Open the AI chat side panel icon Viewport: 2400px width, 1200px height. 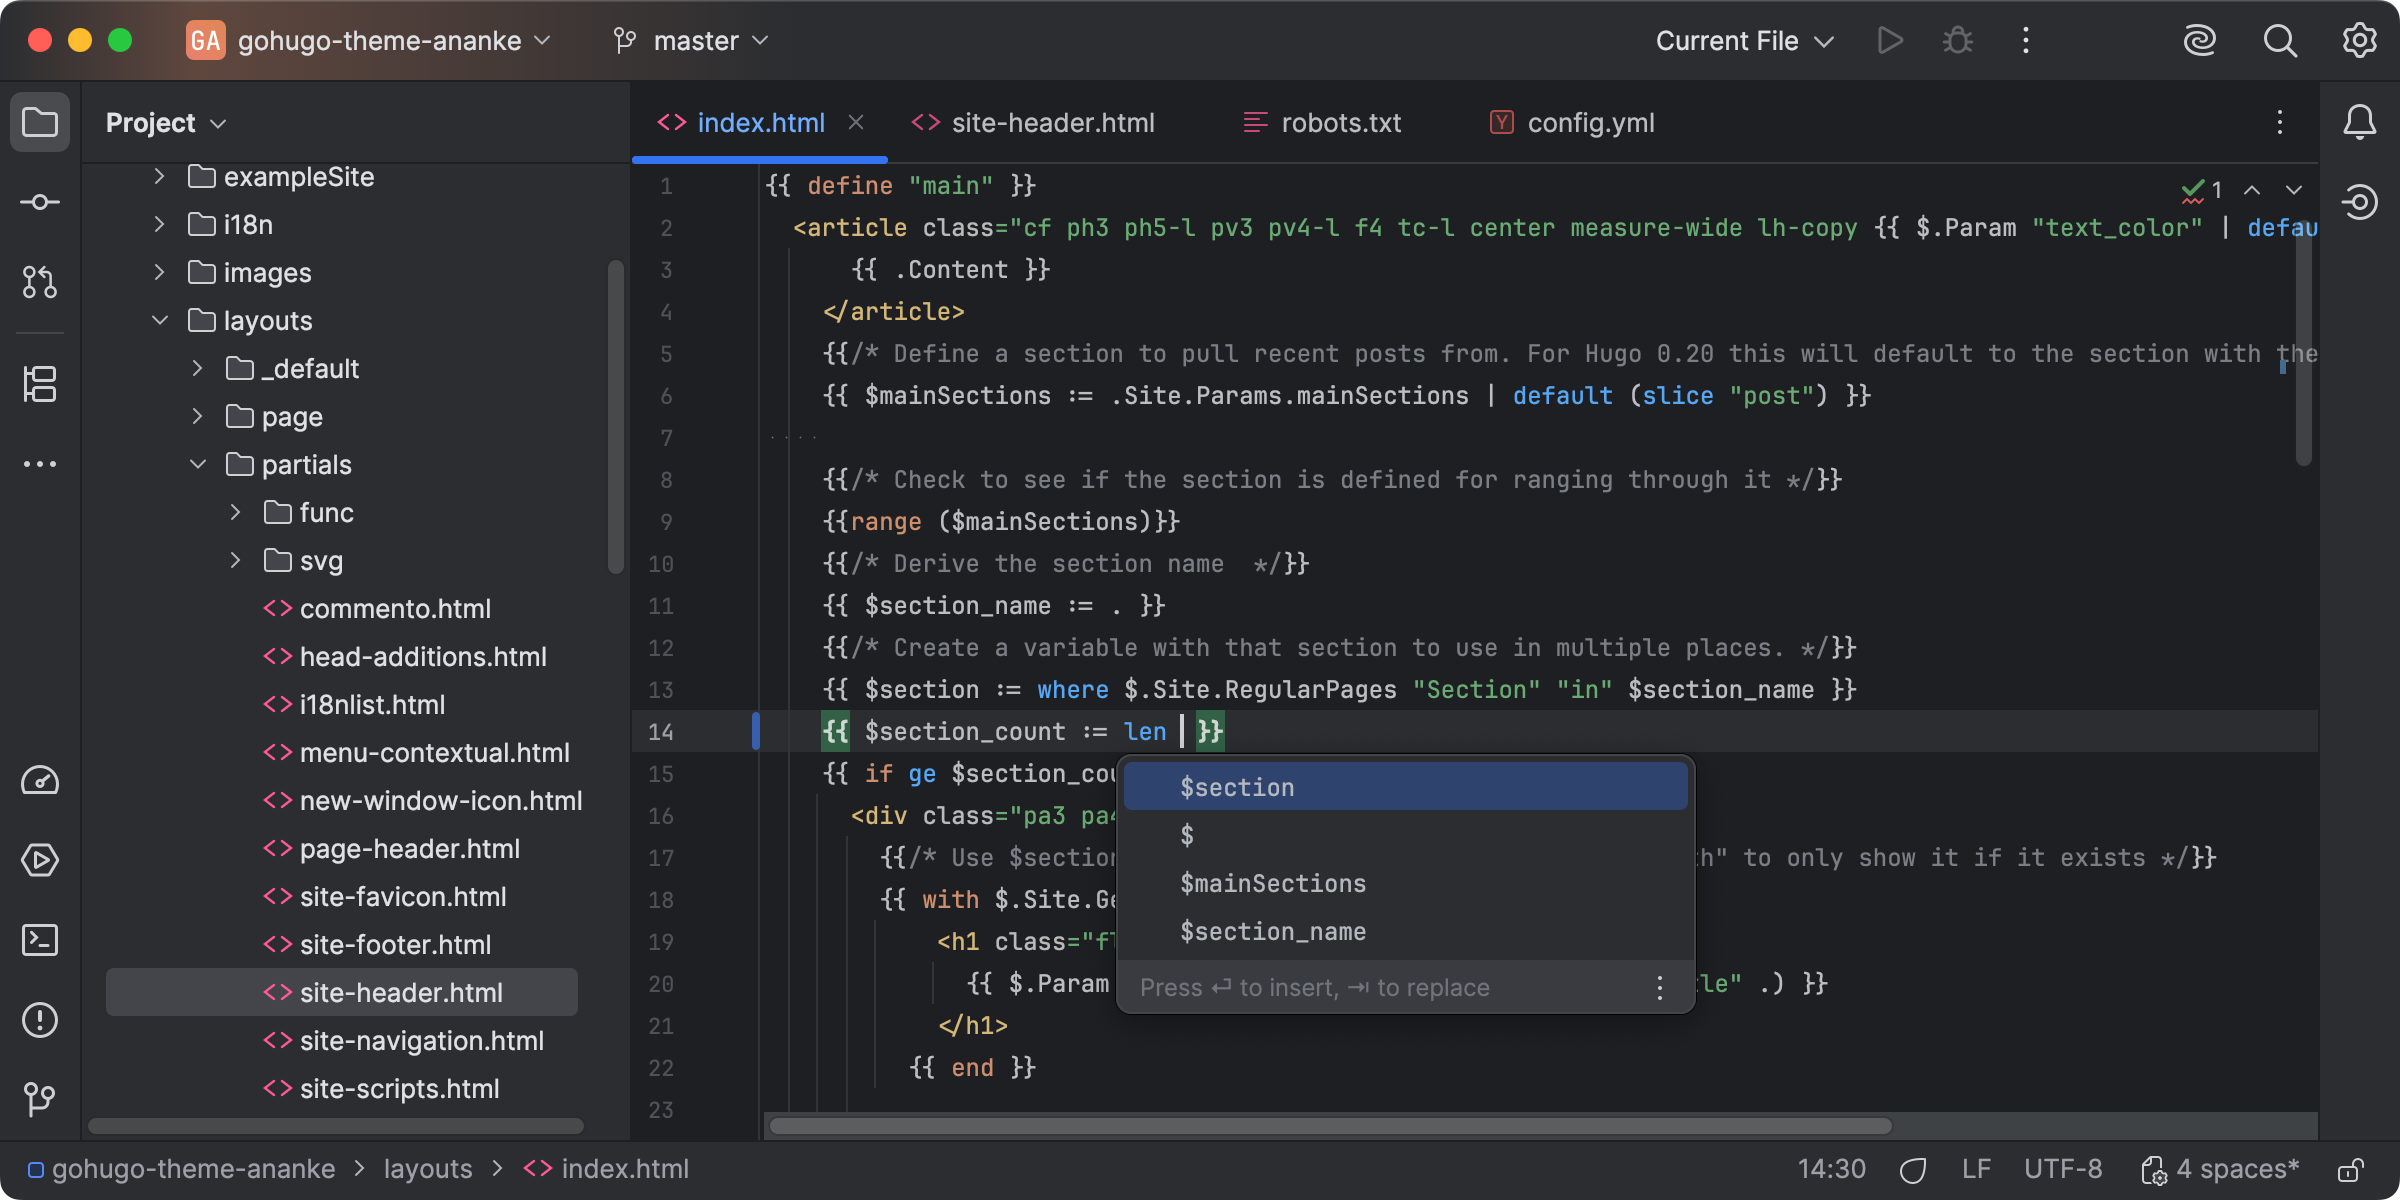(x=2360, y=202)
